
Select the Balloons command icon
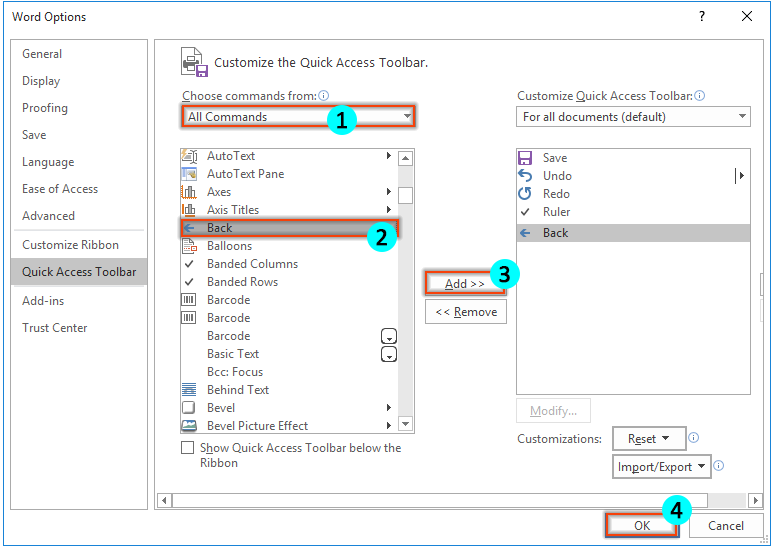pyautogui.click(x=189, y=245)
